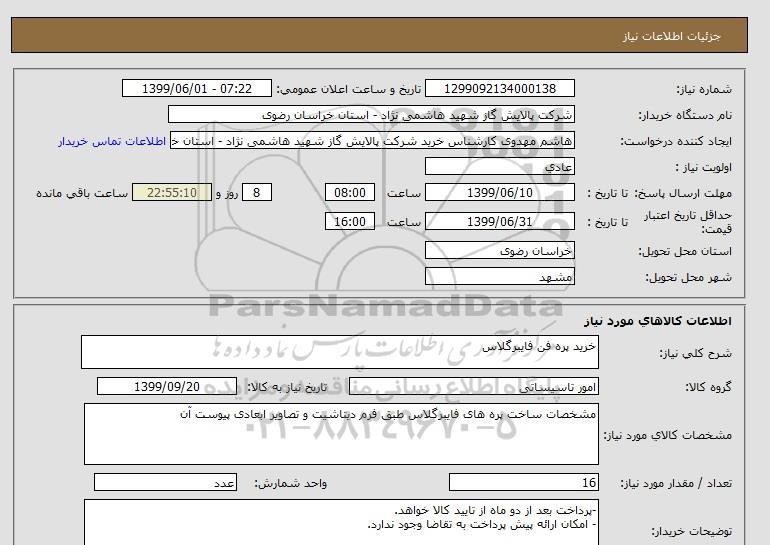Screen dimensions: 770x545
Task: Click the price validity date 1399/06/31
Action: pyautogui.click(x=501, y=222)
